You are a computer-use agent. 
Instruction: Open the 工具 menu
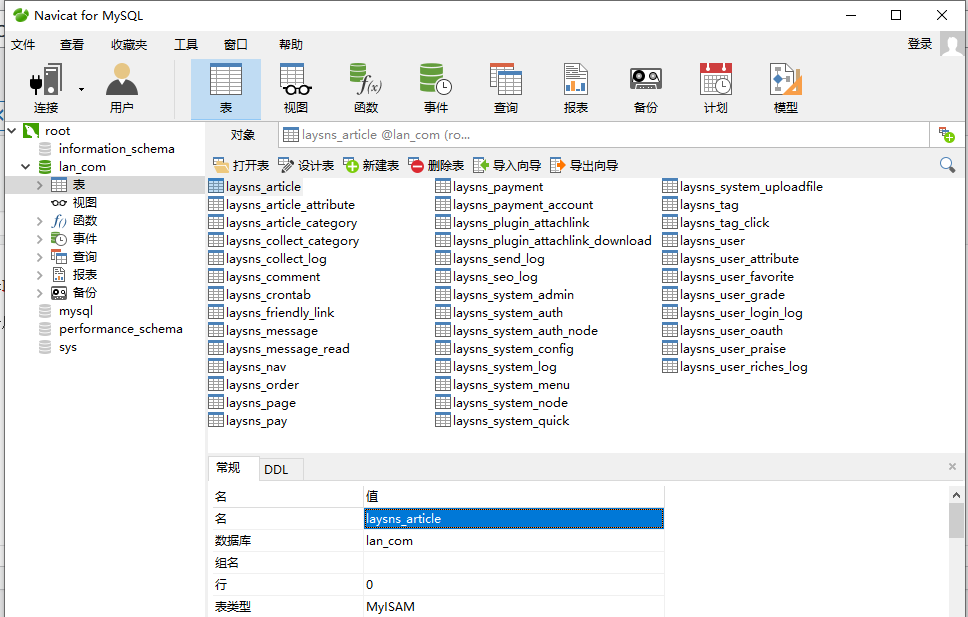(x=186, y=45)
